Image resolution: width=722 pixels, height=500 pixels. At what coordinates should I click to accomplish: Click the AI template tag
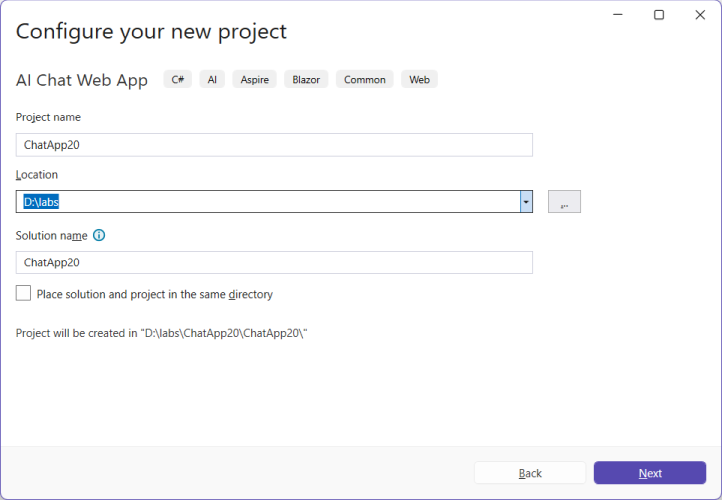click(212, 80)
